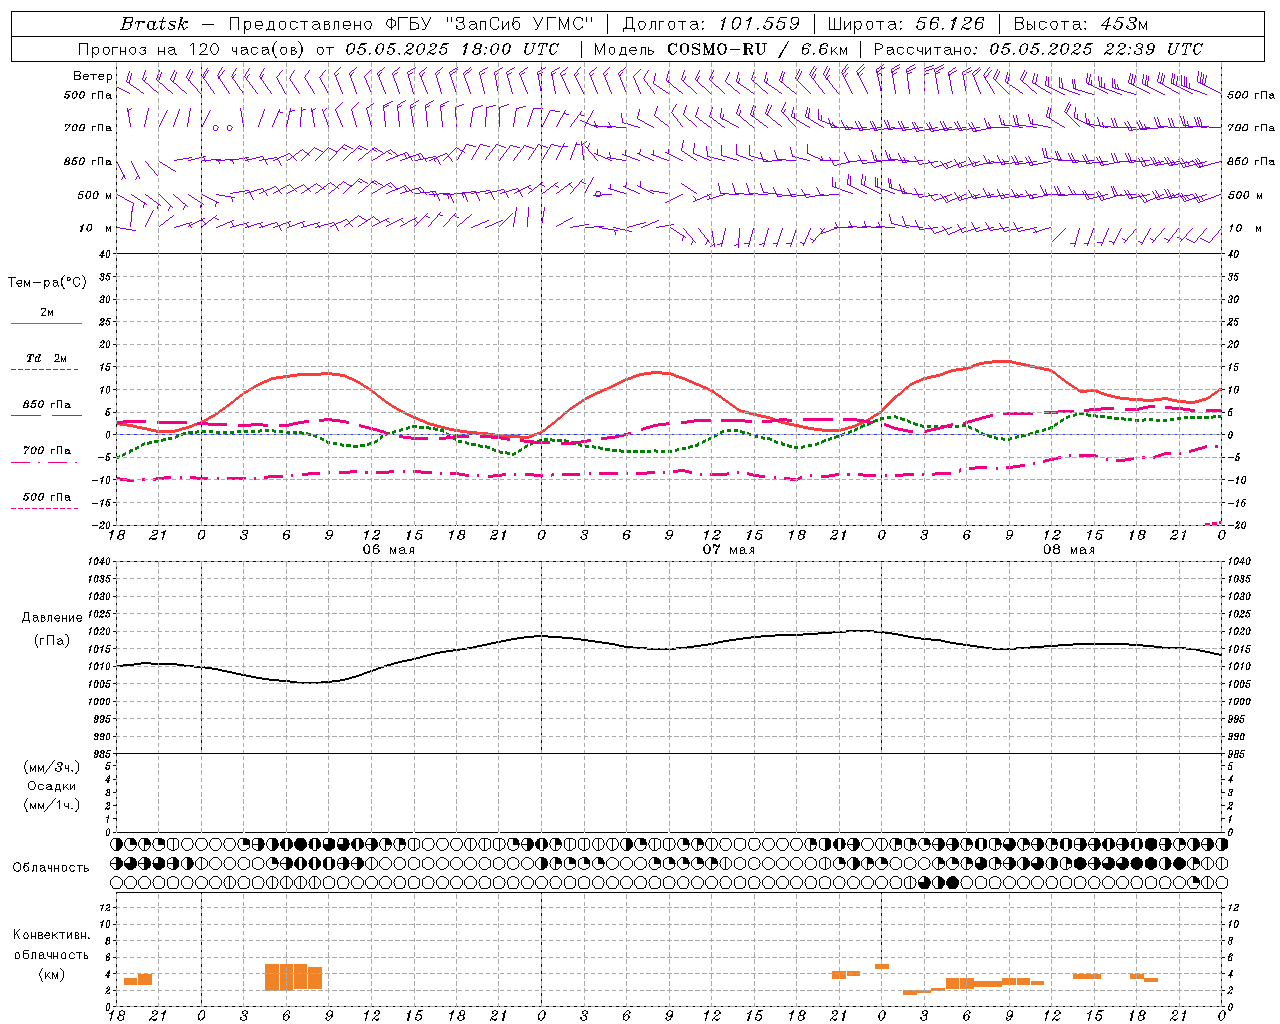Click the 'Тем-ра(°C)' temperature panel label
Viewport: 1280px width, 1024px height.
pos(47,283)
